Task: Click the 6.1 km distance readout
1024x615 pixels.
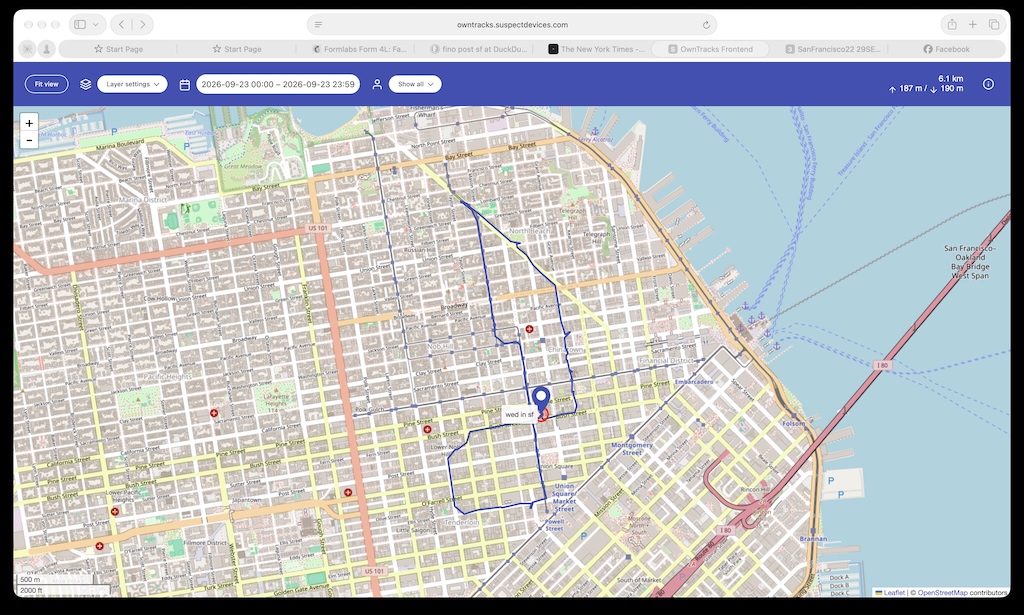Action: 951,78
